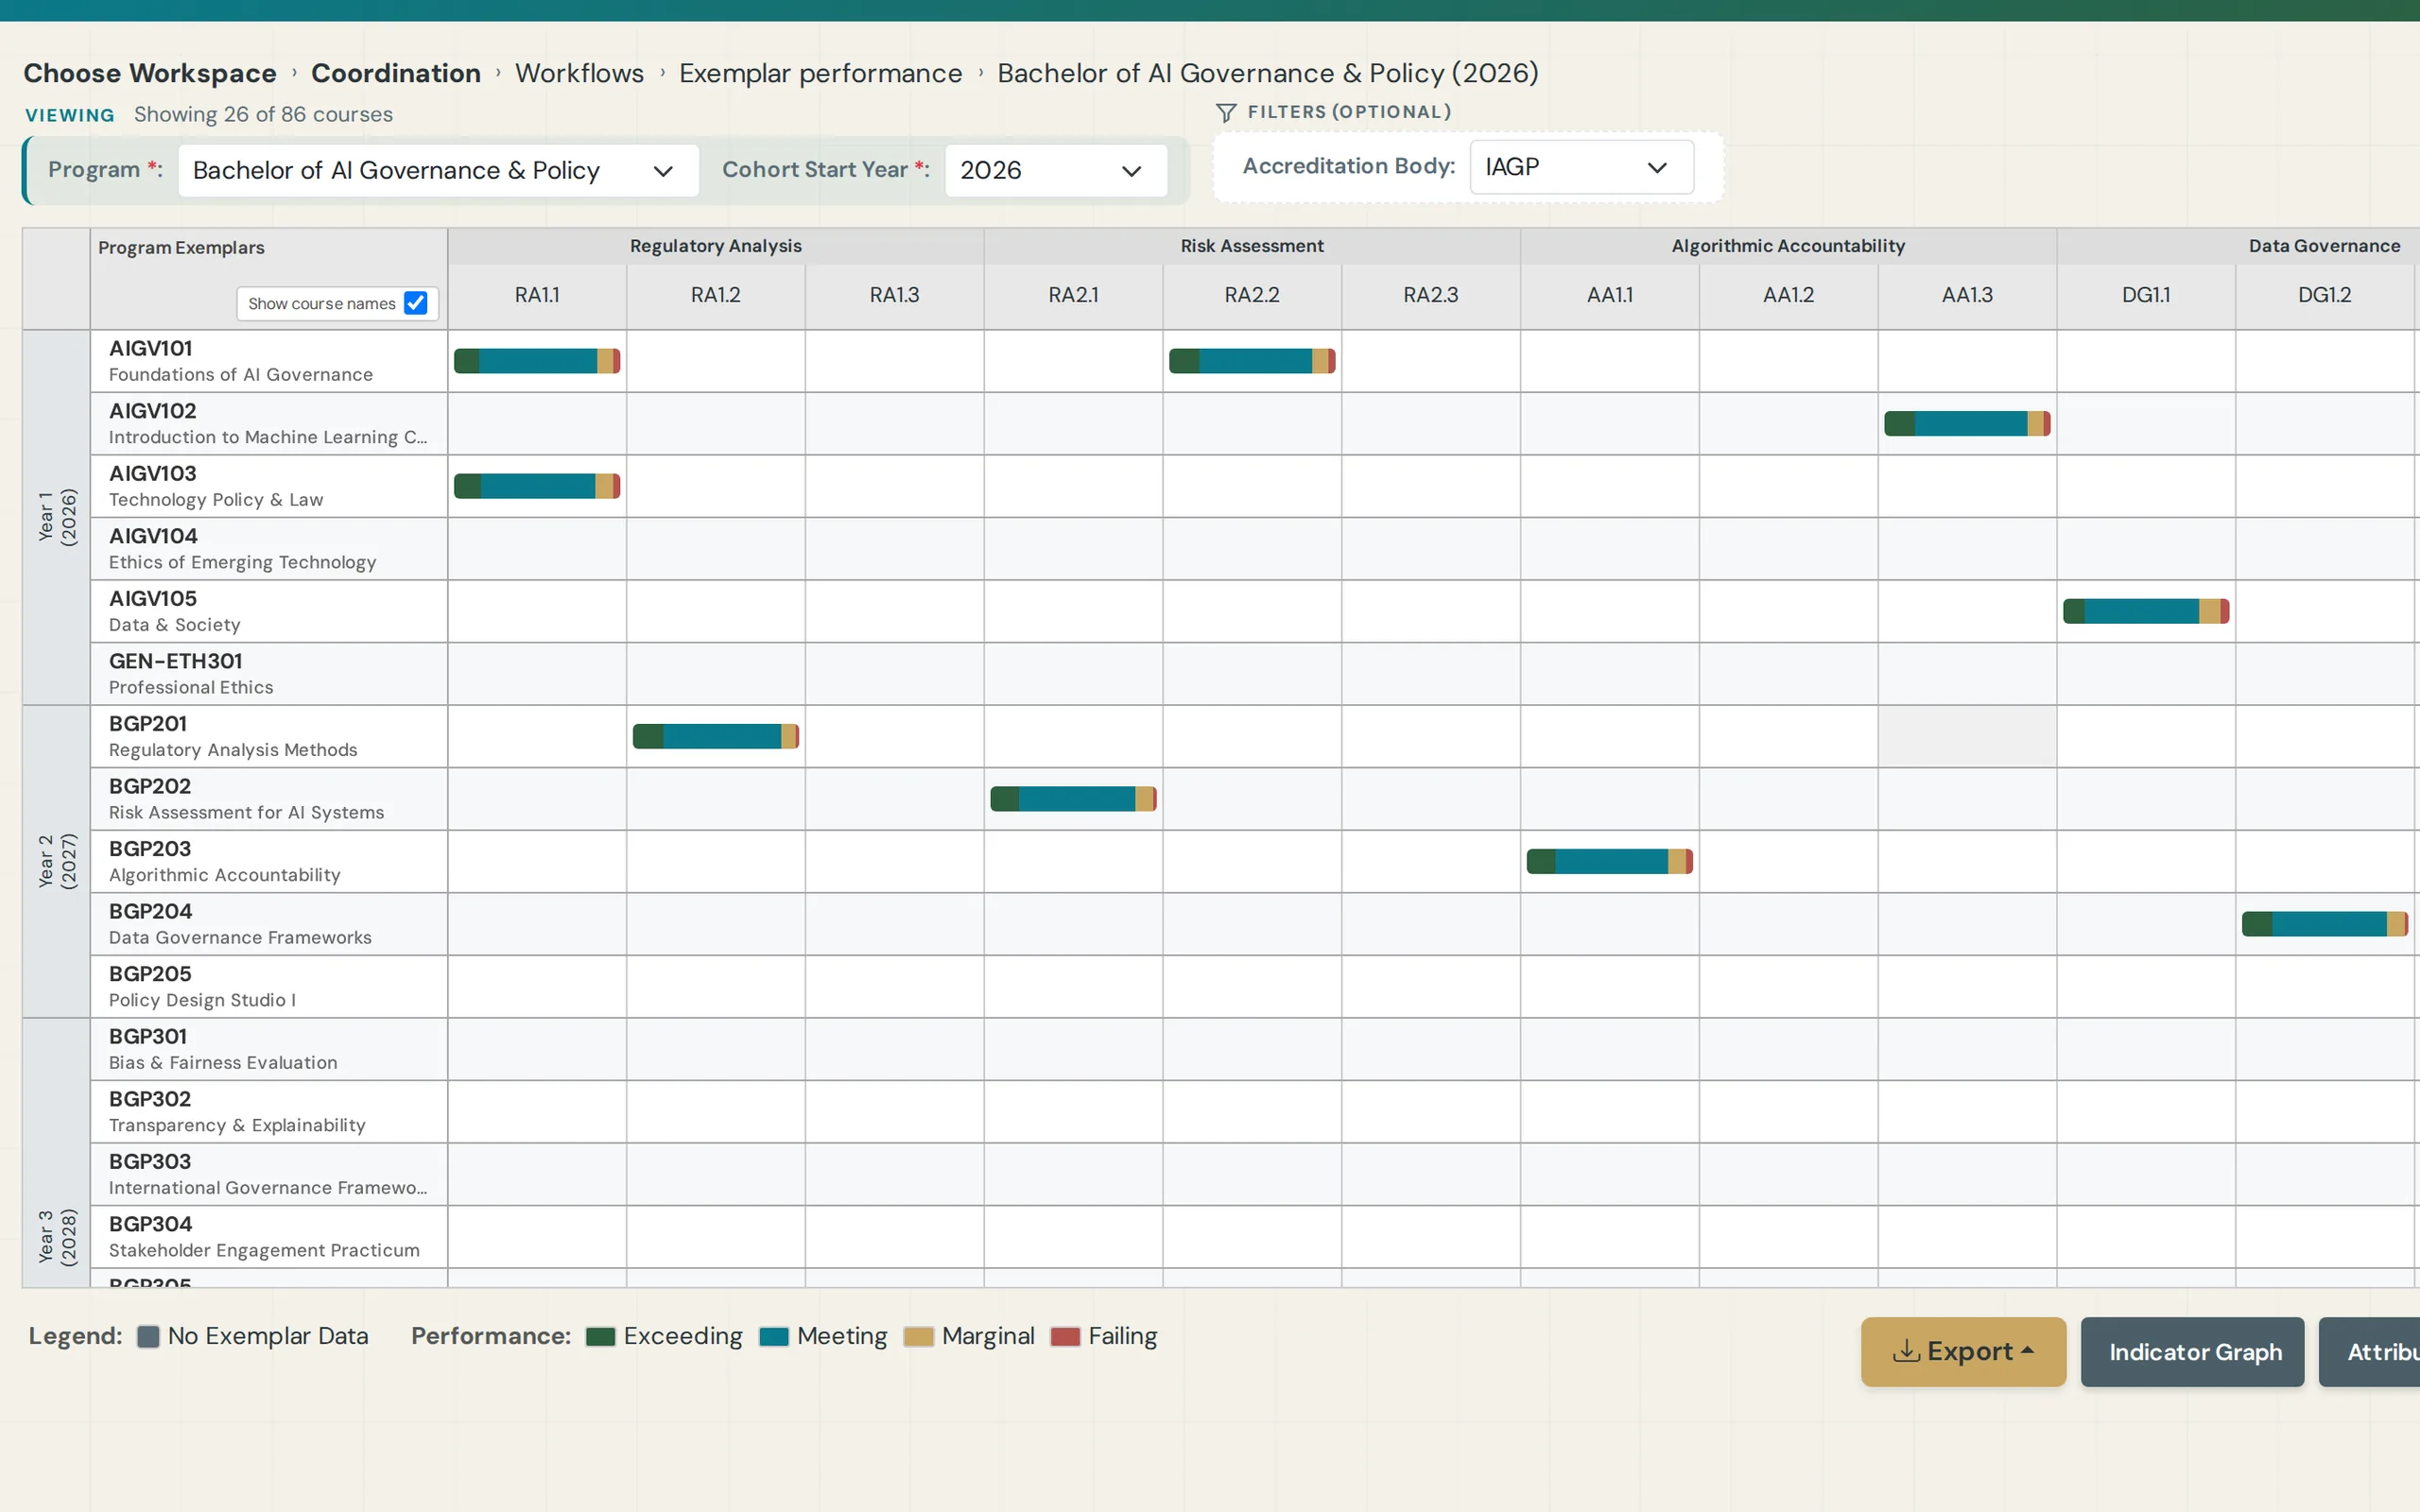This screenshot has width=2420, height=1512.
Task: Click the Risk Assessment group header
Action: click(x=1252, y=246)
